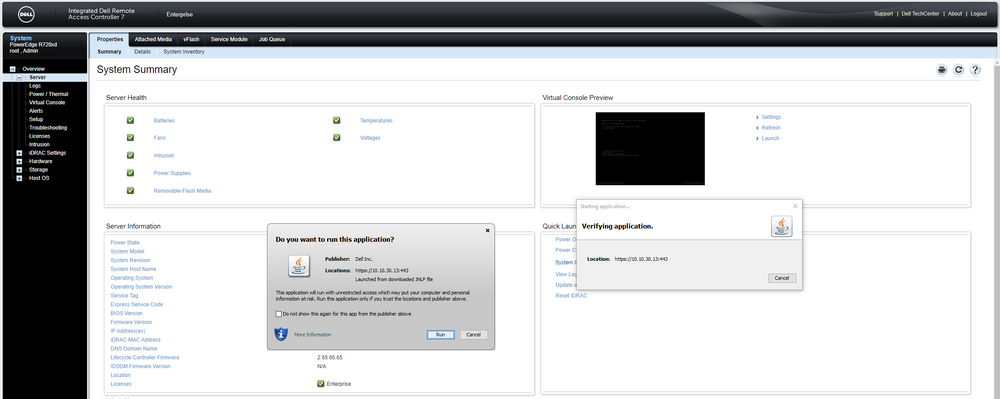Click shield info icon beside More Information

pos(281,334)
